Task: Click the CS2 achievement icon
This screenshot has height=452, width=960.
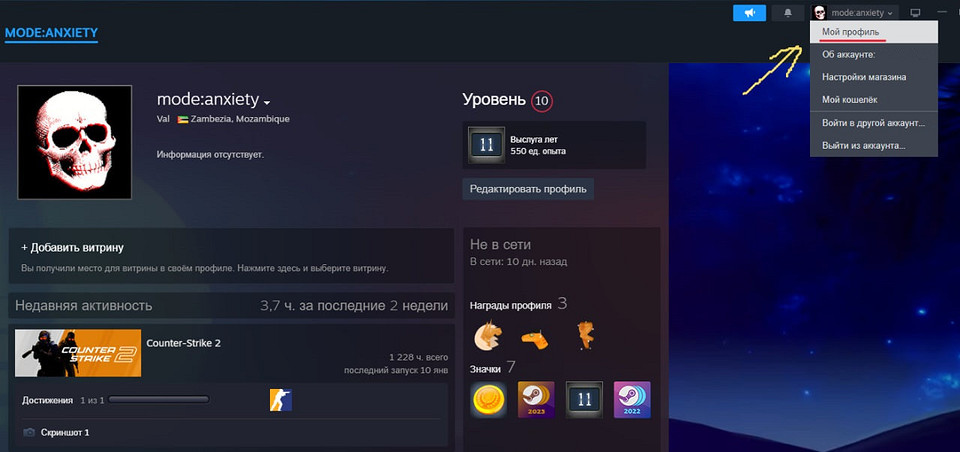Action: tap(280, 401)
